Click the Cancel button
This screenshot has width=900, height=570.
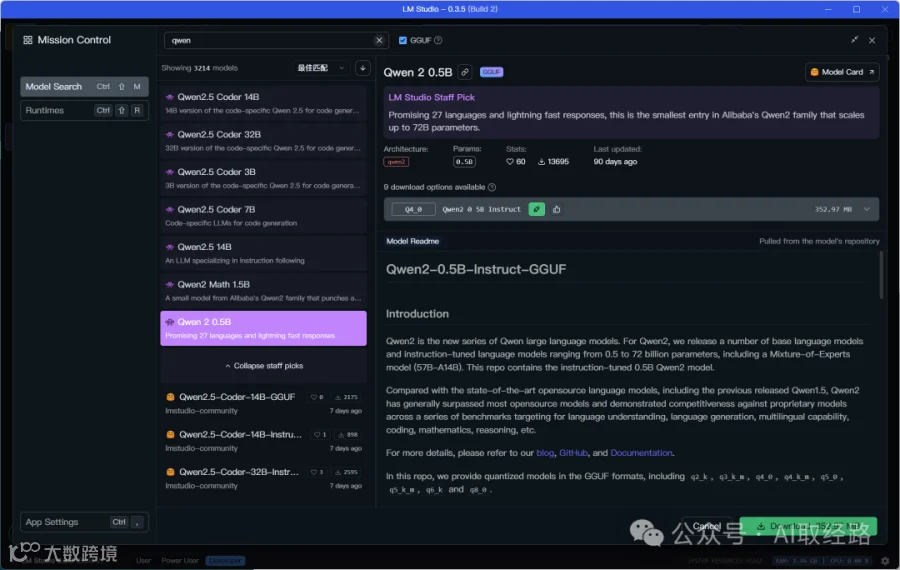coord(706,526)
